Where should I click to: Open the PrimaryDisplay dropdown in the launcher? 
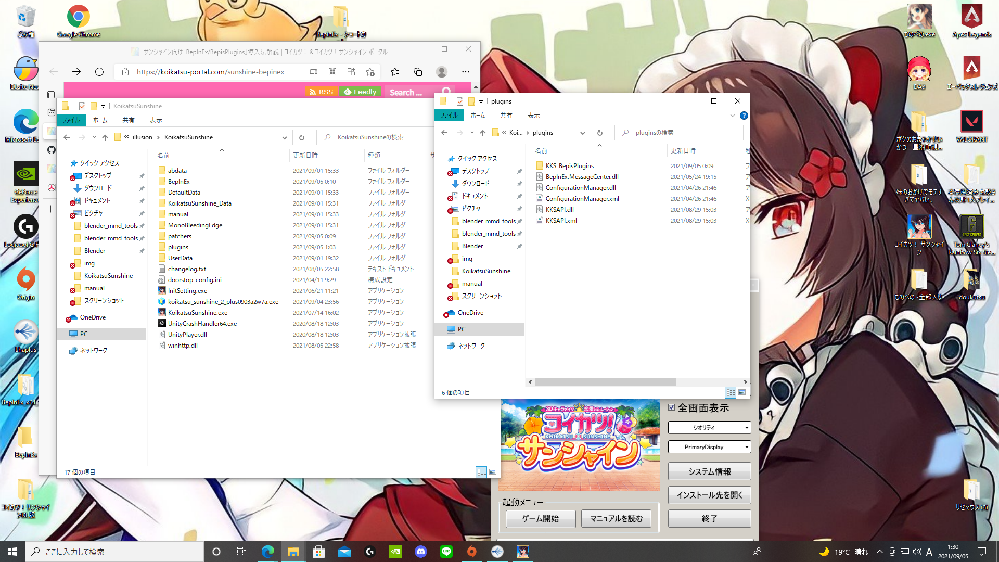point(709,447)
